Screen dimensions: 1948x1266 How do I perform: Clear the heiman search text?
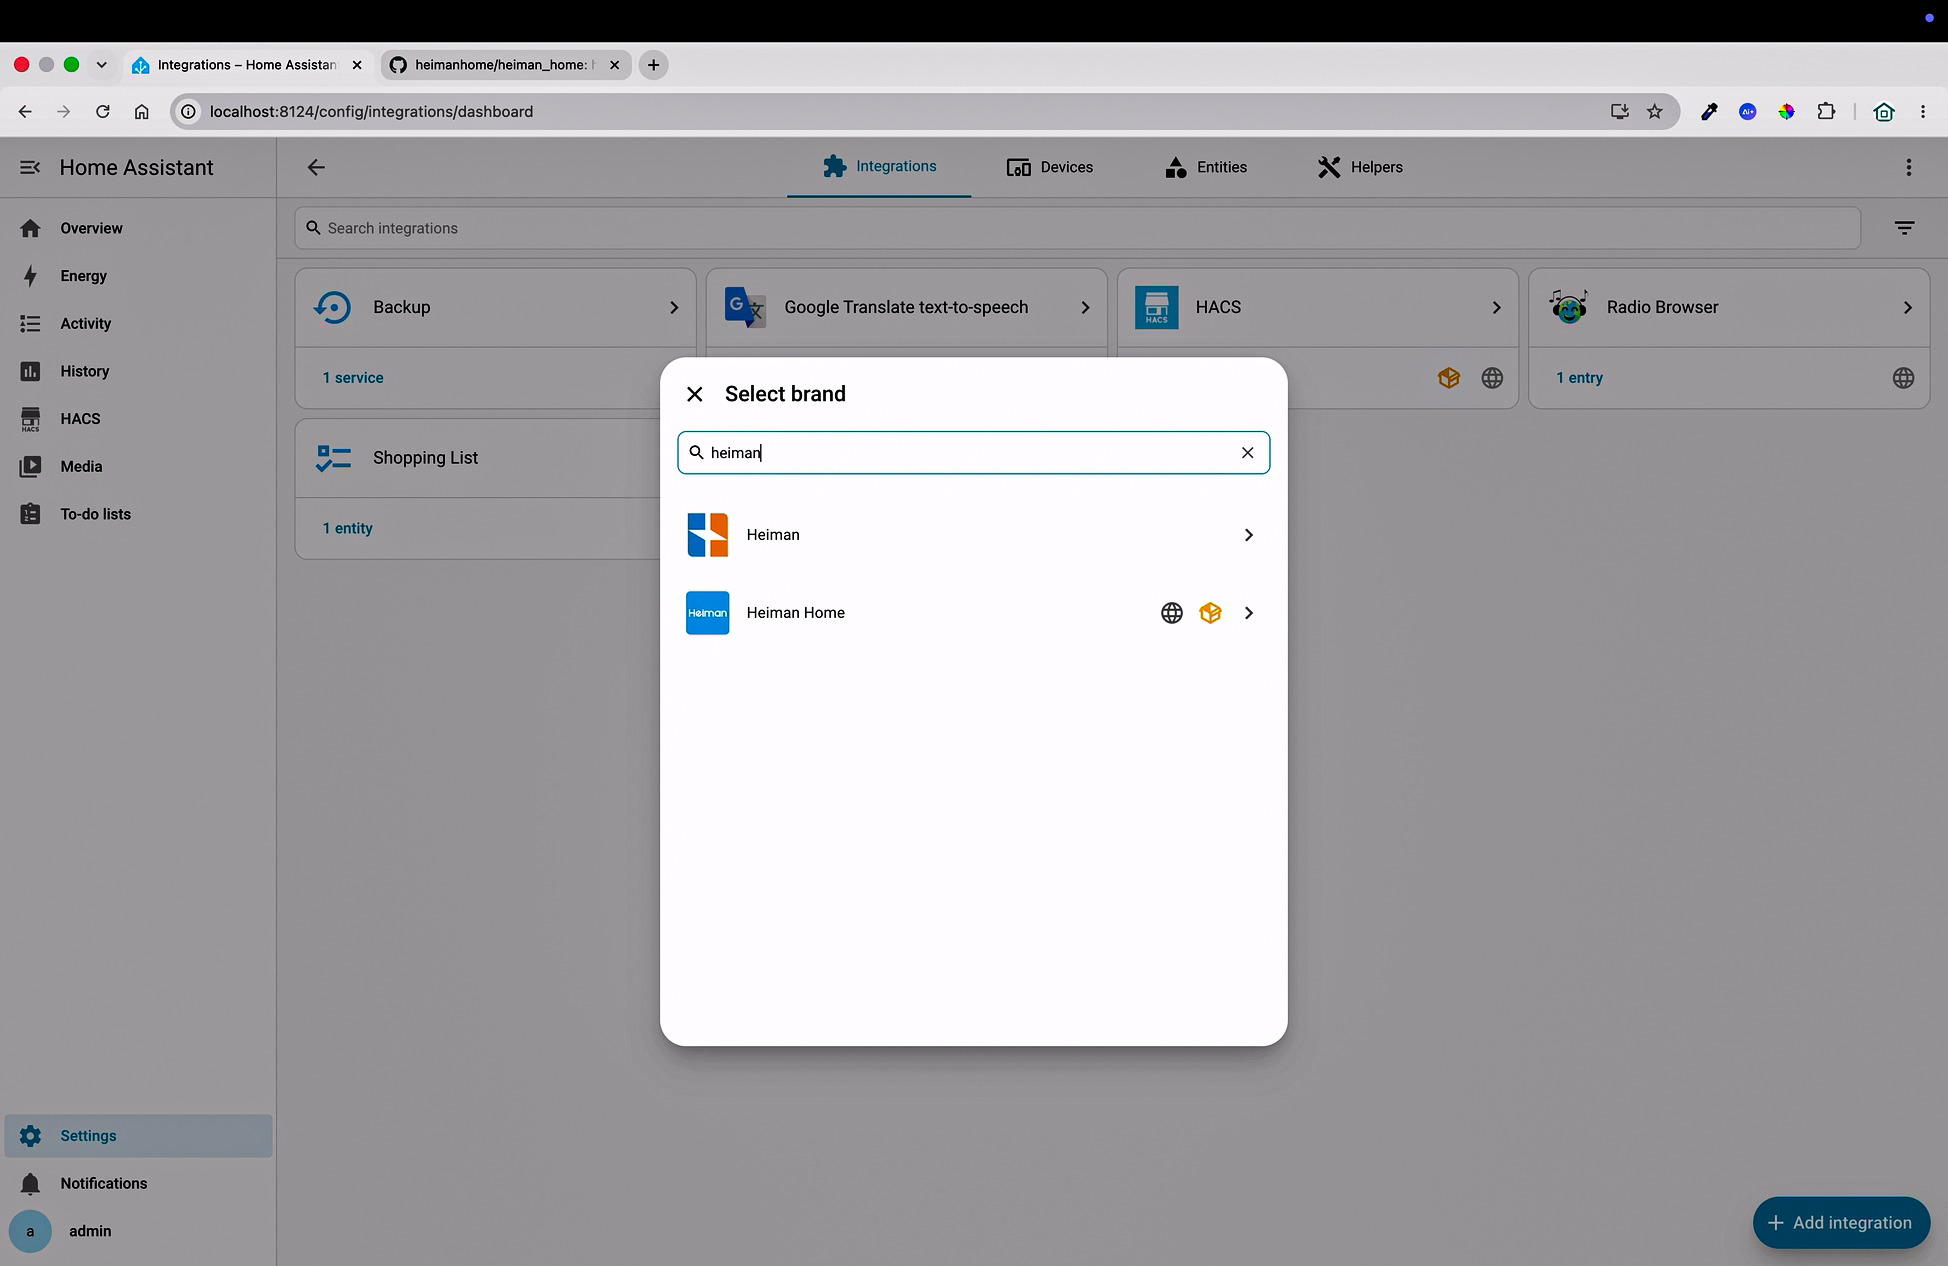click(x=1247, y=453)
